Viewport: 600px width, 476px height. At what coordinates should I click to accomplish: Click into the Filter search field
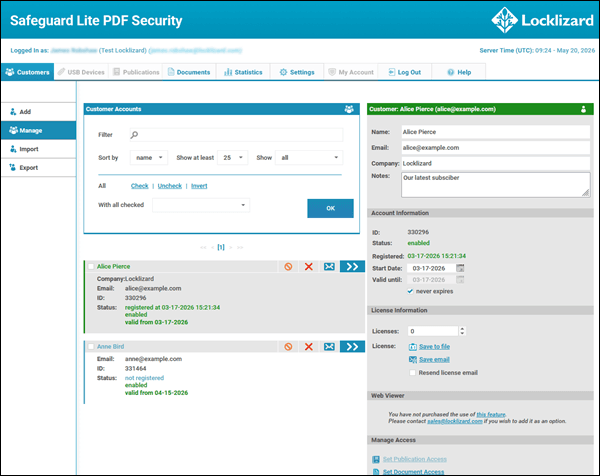click(236, 135)
